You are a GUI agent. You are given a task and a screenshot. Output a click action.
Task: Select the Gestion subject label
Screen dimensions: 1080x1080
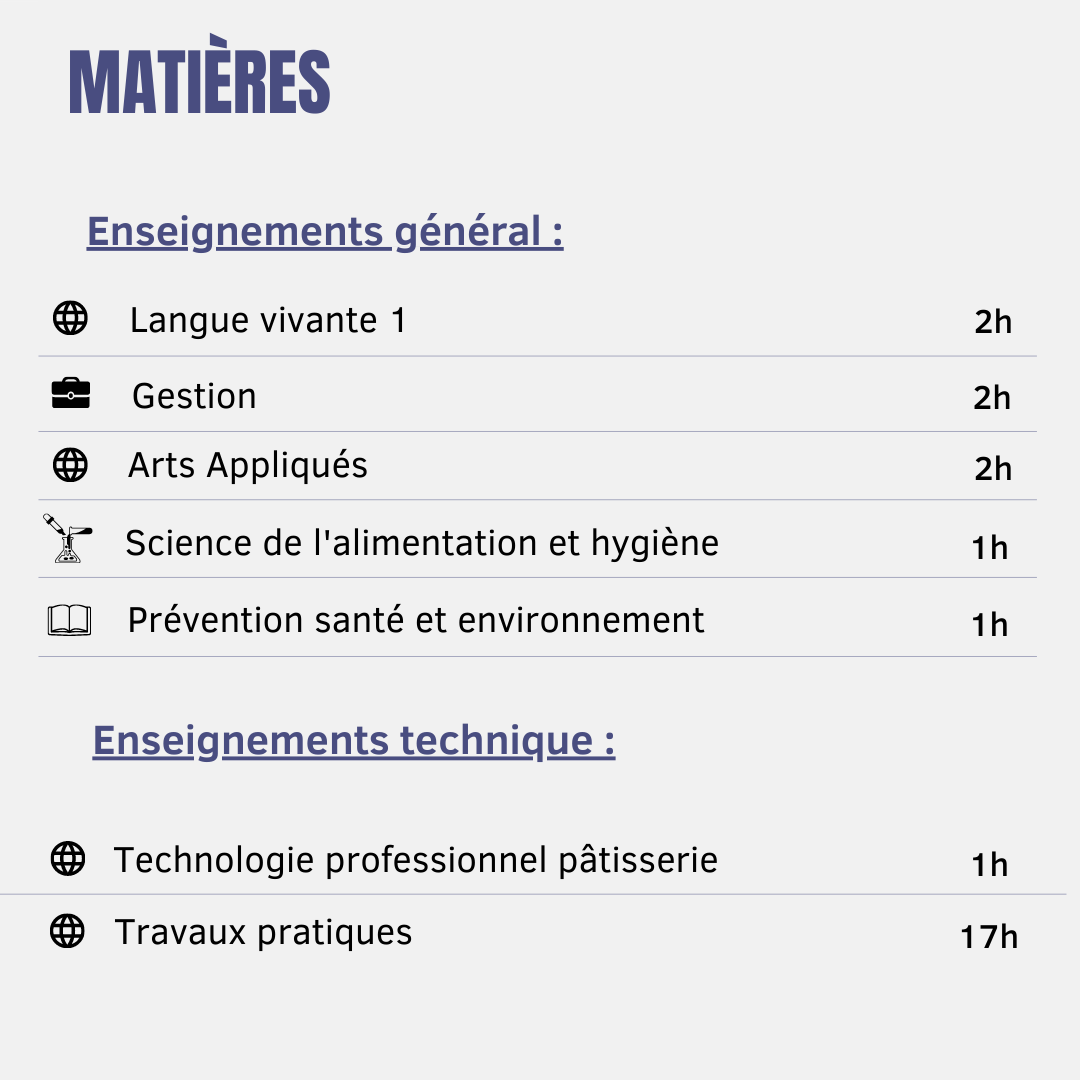pos(194,397)
